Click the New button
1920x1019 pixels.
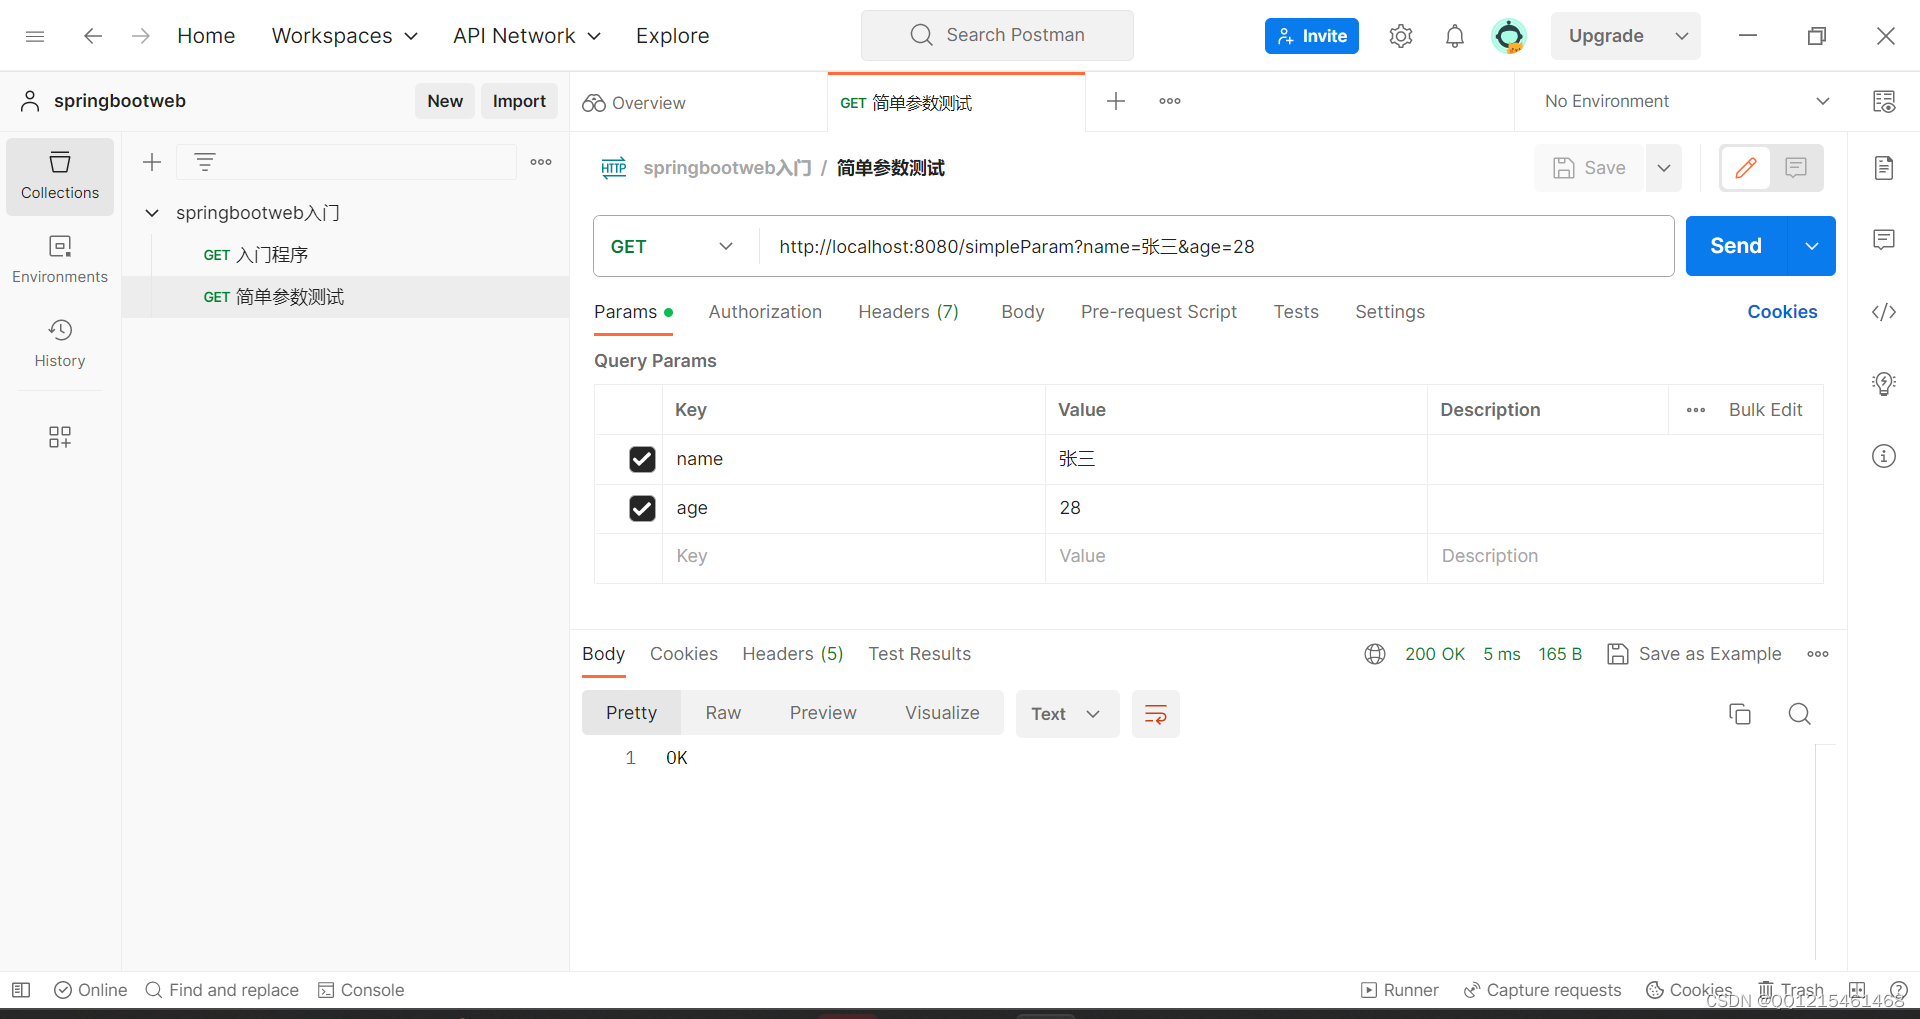pos(445,101)
